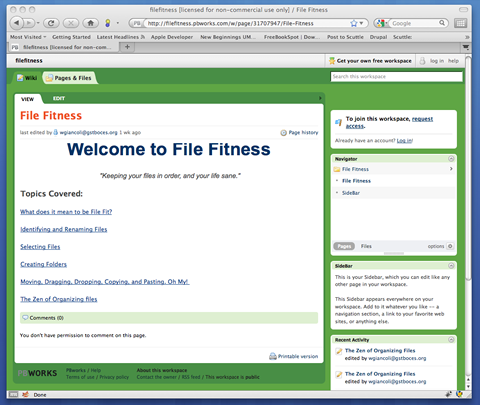480x405 pixels.
Task: Switch to the Wiki tab
Action: pyautogui.click(x=27, y=78)
